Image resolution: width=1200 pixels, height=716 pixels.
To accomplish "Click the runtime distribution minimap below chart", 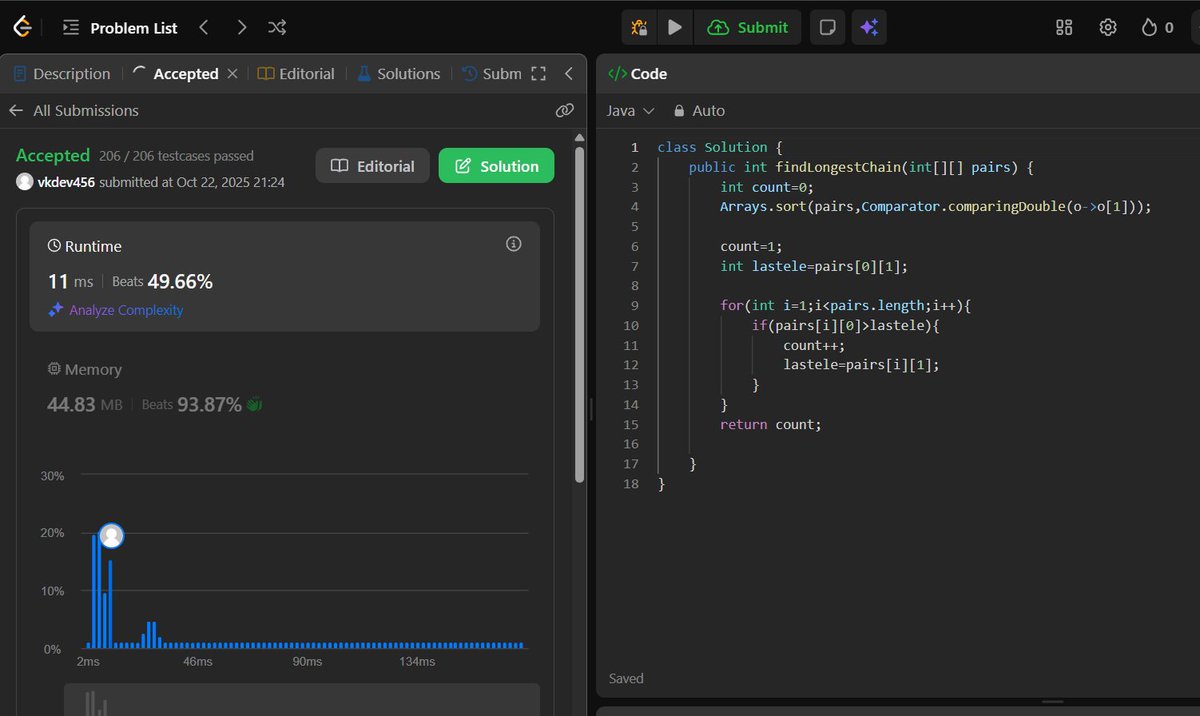I will click(302, 699).
